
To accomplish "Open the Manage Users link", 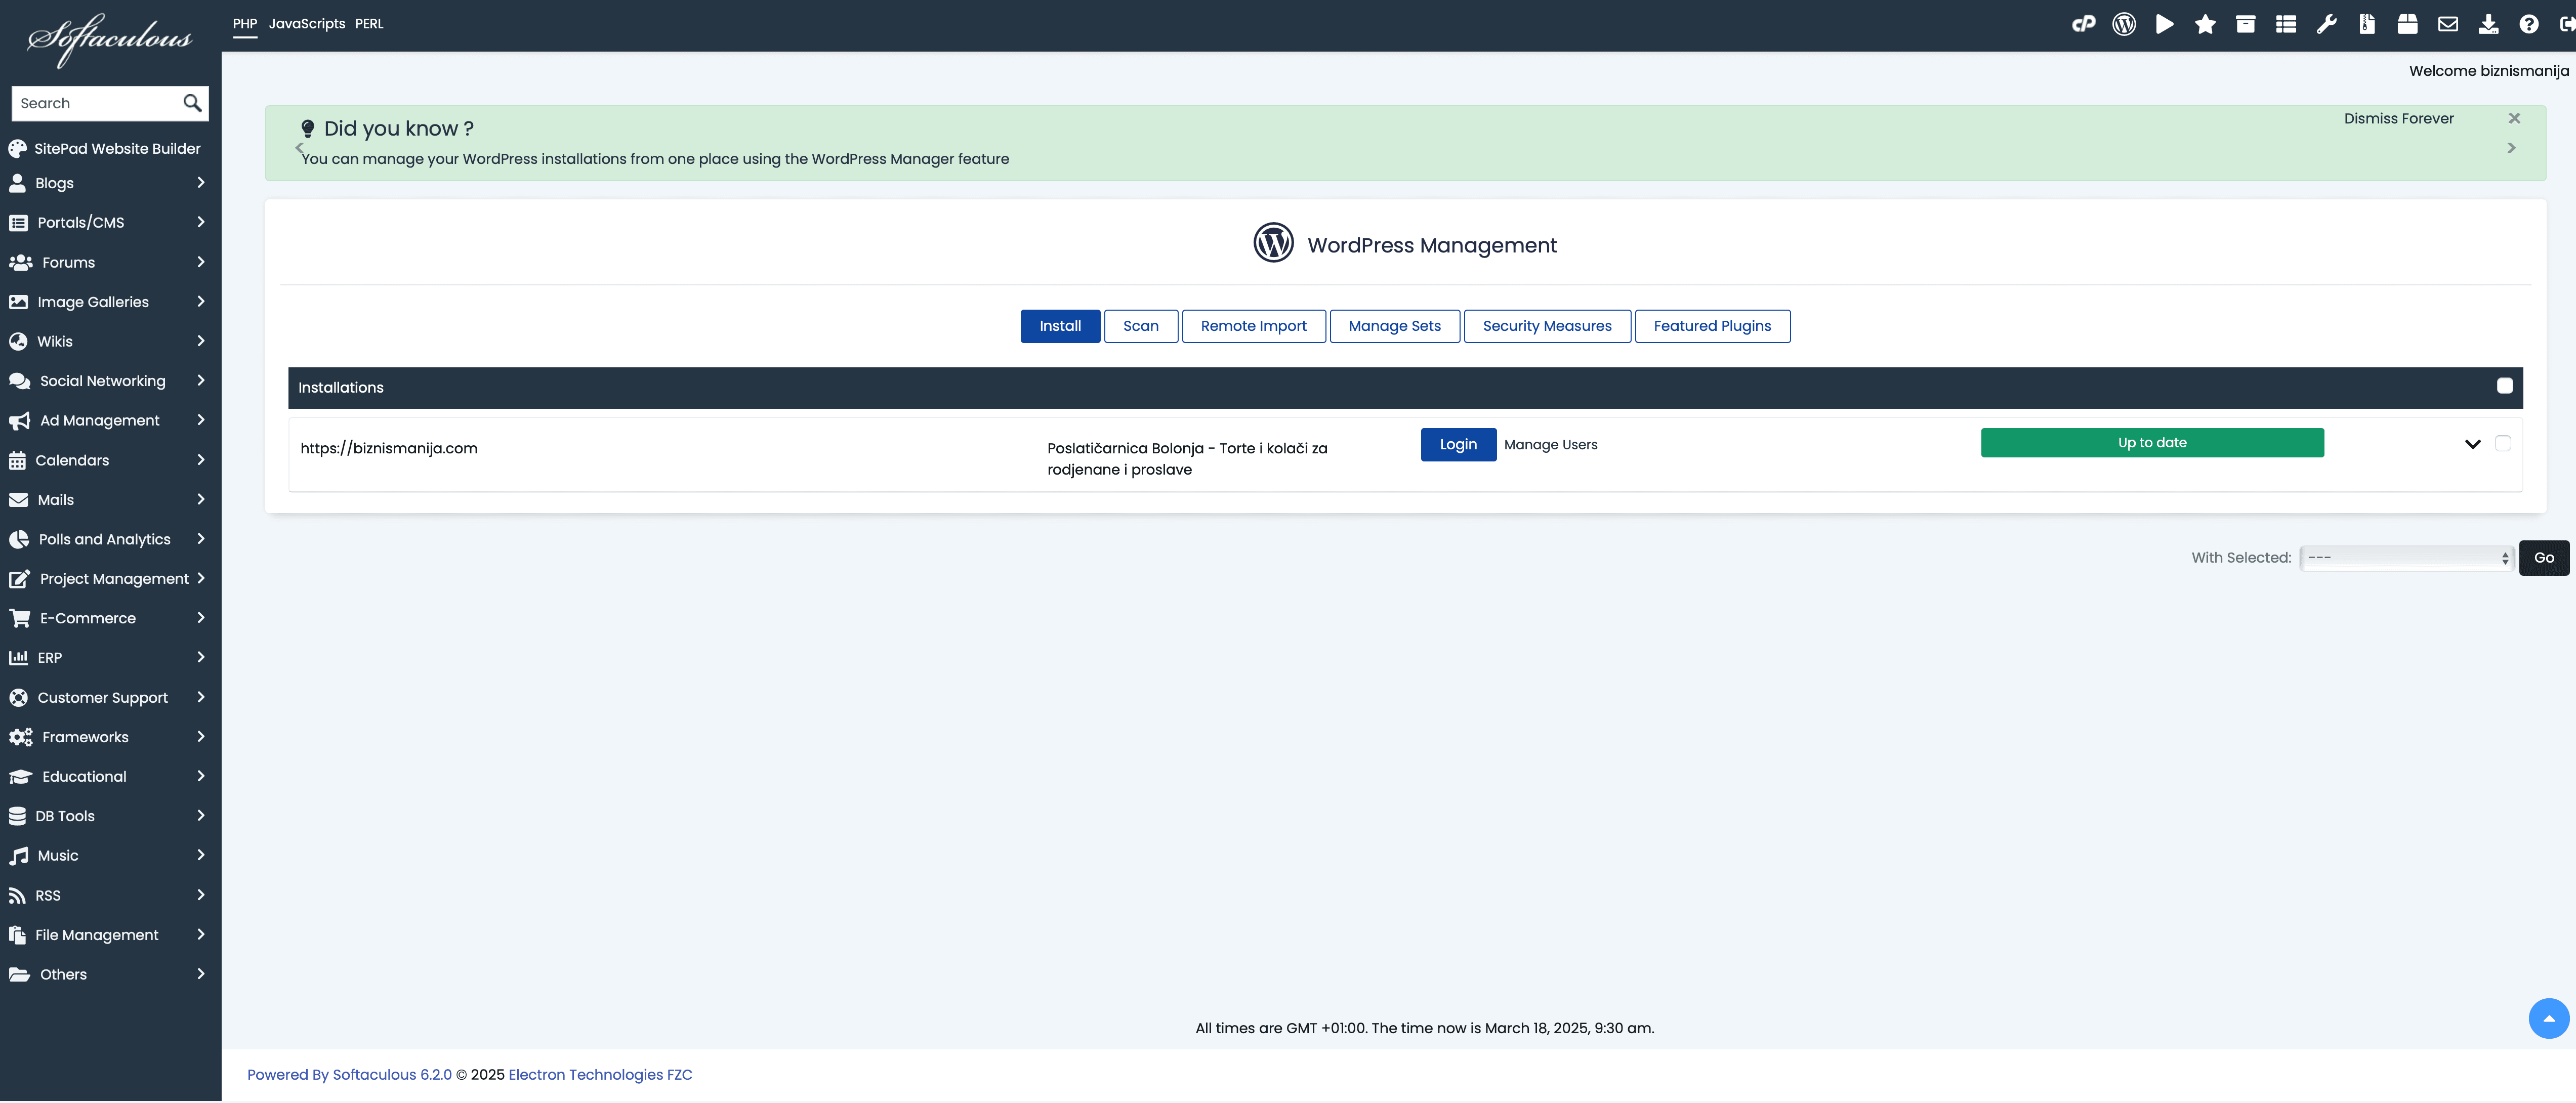I will 1550,445.
